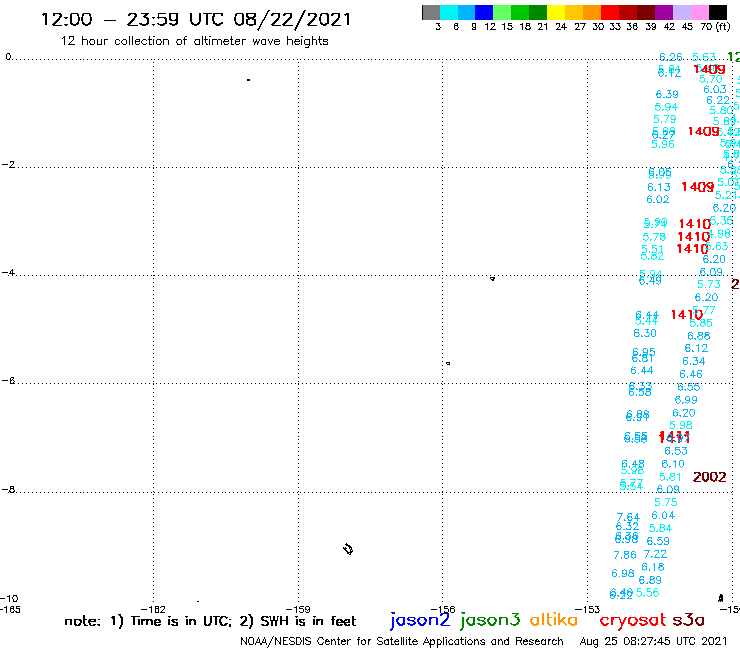
Task: Click the orange 'altika' satellite label
Action: tap(553, 620)
